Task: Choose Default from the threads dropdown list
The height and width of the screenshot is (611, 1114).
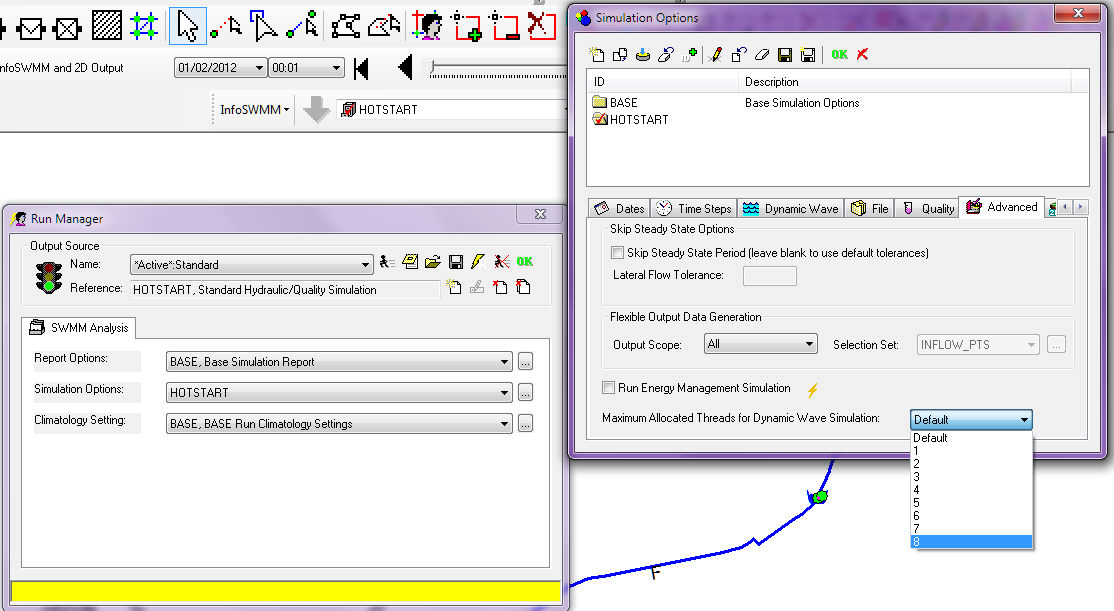Action: (971, 438)
